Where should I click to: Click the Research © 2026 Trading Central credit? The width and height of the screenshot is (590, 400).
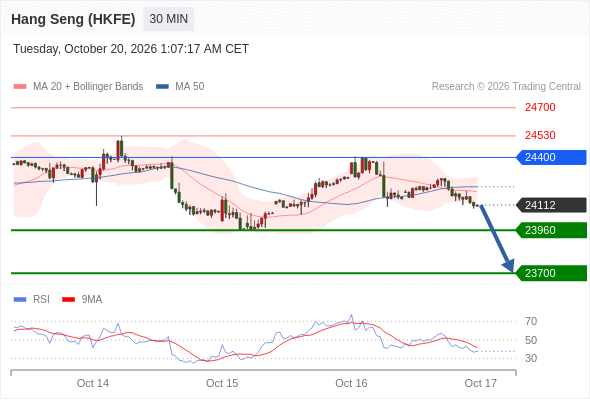506,87
